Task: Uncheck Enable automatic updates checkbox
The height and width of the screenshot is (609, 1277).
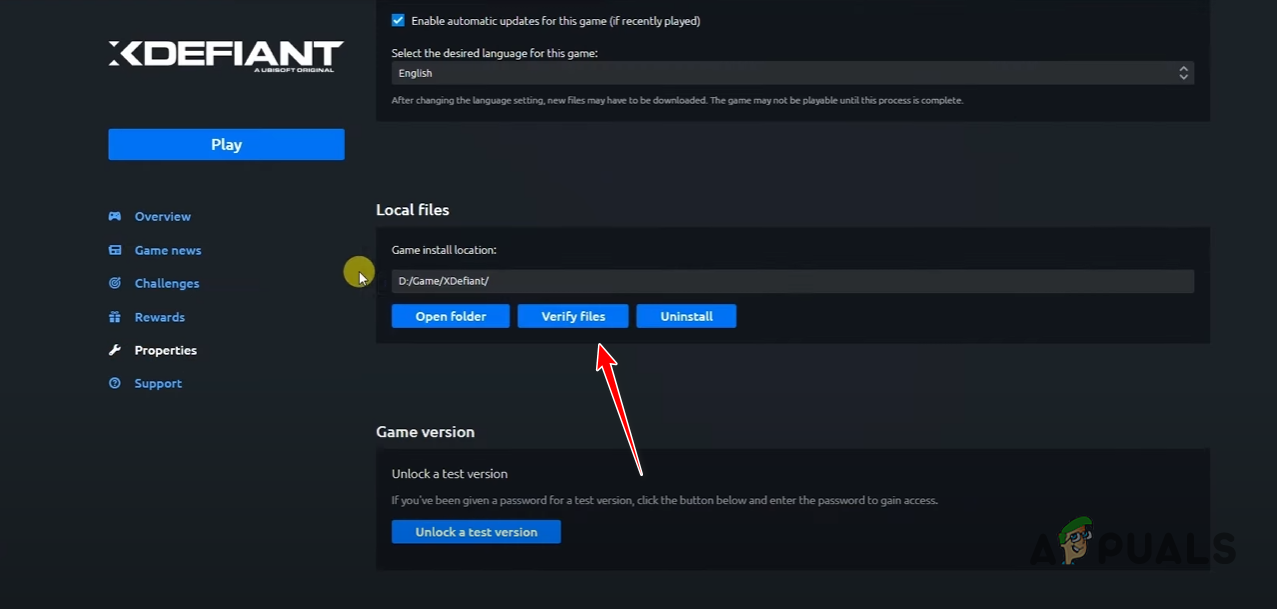Action: (x=398, y=20)
